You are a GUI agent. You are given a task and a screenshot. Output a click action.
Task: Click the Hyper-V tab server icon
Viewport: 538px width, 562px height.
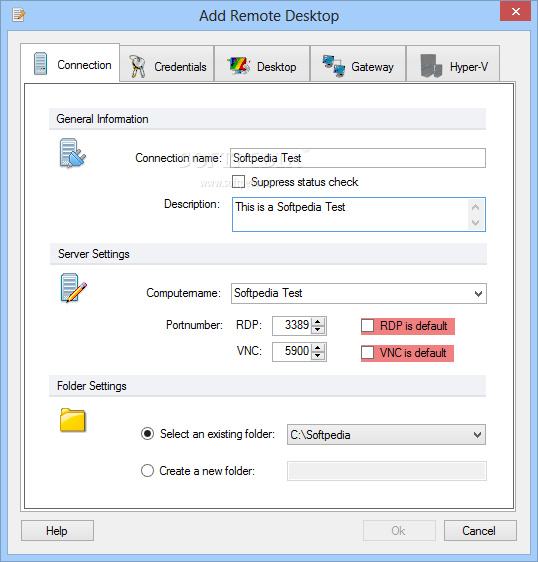tap(431, 66)
